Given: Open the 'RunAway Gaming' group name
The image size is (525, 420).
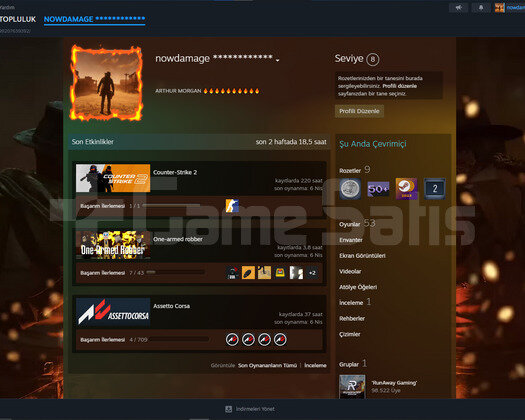Looking at the screenshot, I should click(394, 382).
